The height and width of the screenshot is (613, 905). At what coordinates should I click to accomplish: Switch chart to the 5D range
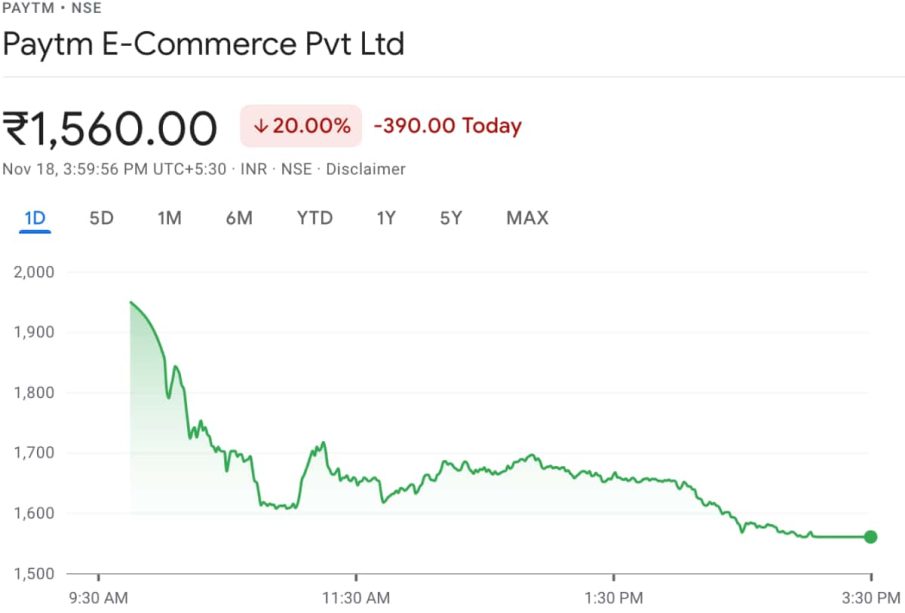pyautogui.click(x=101, y=218)
